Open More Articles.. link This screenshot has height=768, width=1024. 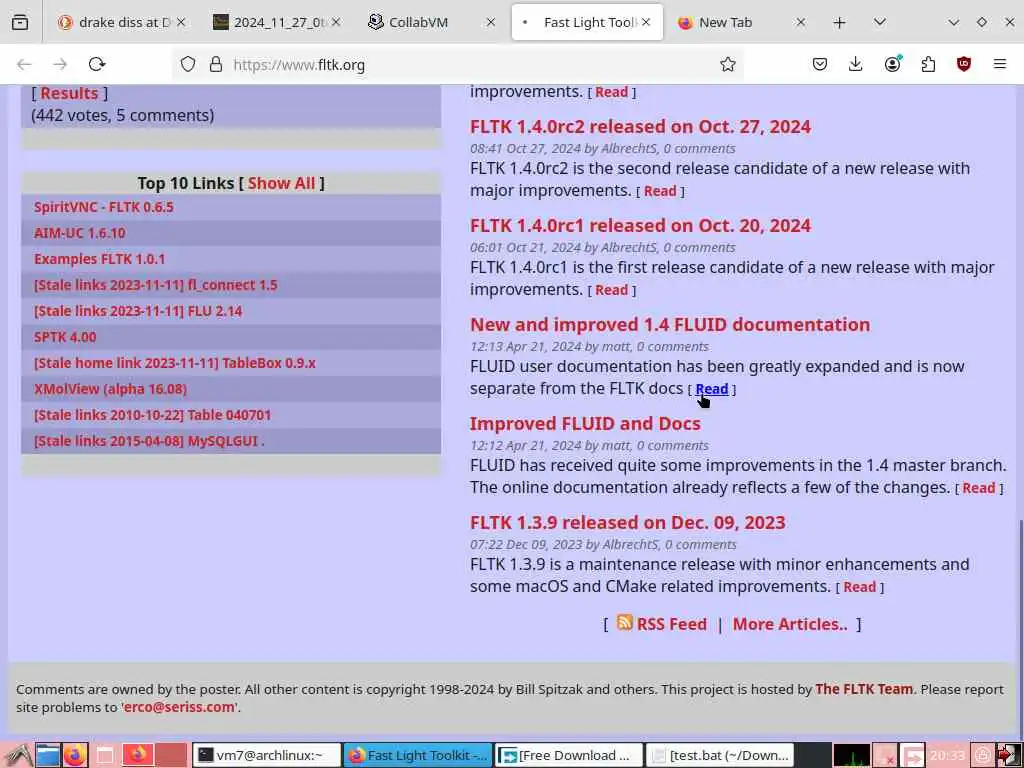point(790,624)
